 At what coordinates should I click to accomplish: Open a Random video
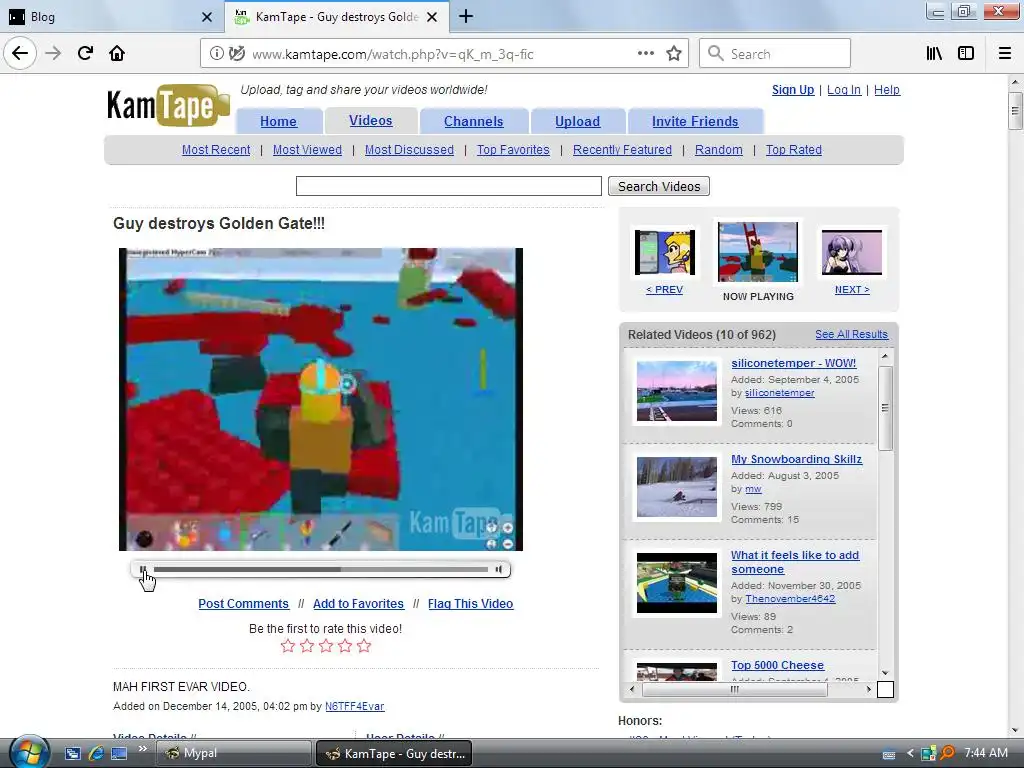click(718, 150)
